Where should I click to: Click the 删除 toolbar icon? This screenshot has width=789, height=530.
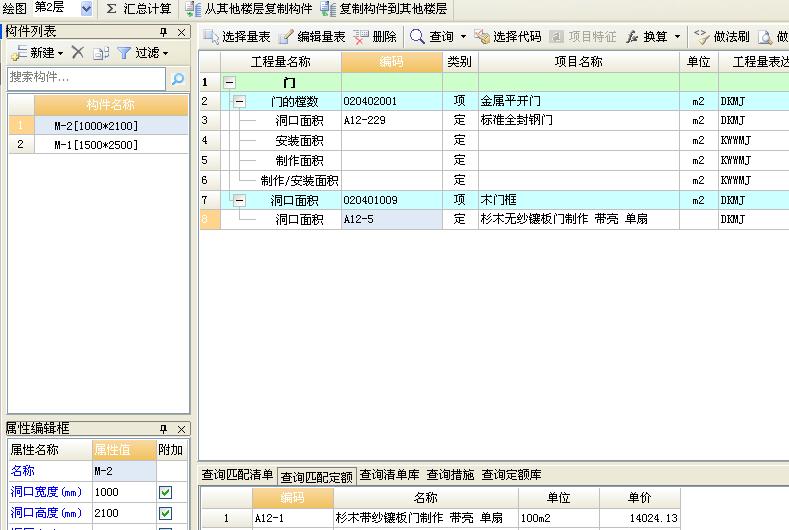pos(361,37)
